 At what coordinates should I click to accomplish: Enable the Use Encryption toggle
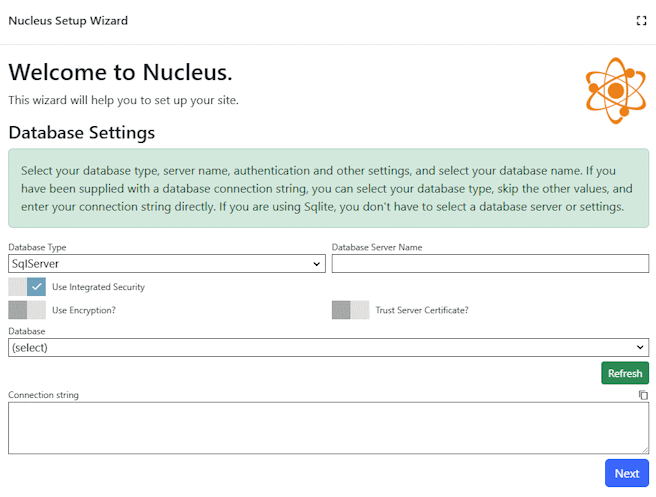pyautogui.click(x=28, y=310)
